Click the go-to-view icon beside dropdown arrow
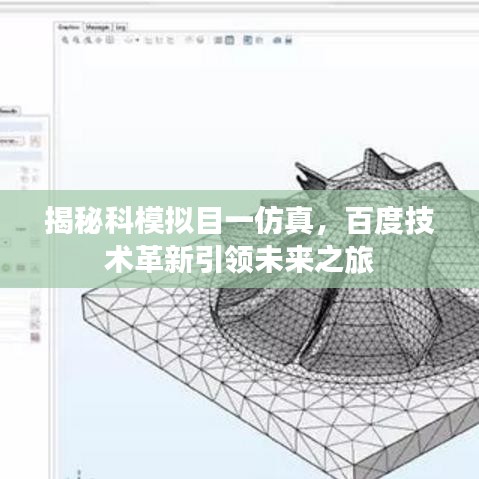This screenshot has width=479, height=479. tap(129, 40)
